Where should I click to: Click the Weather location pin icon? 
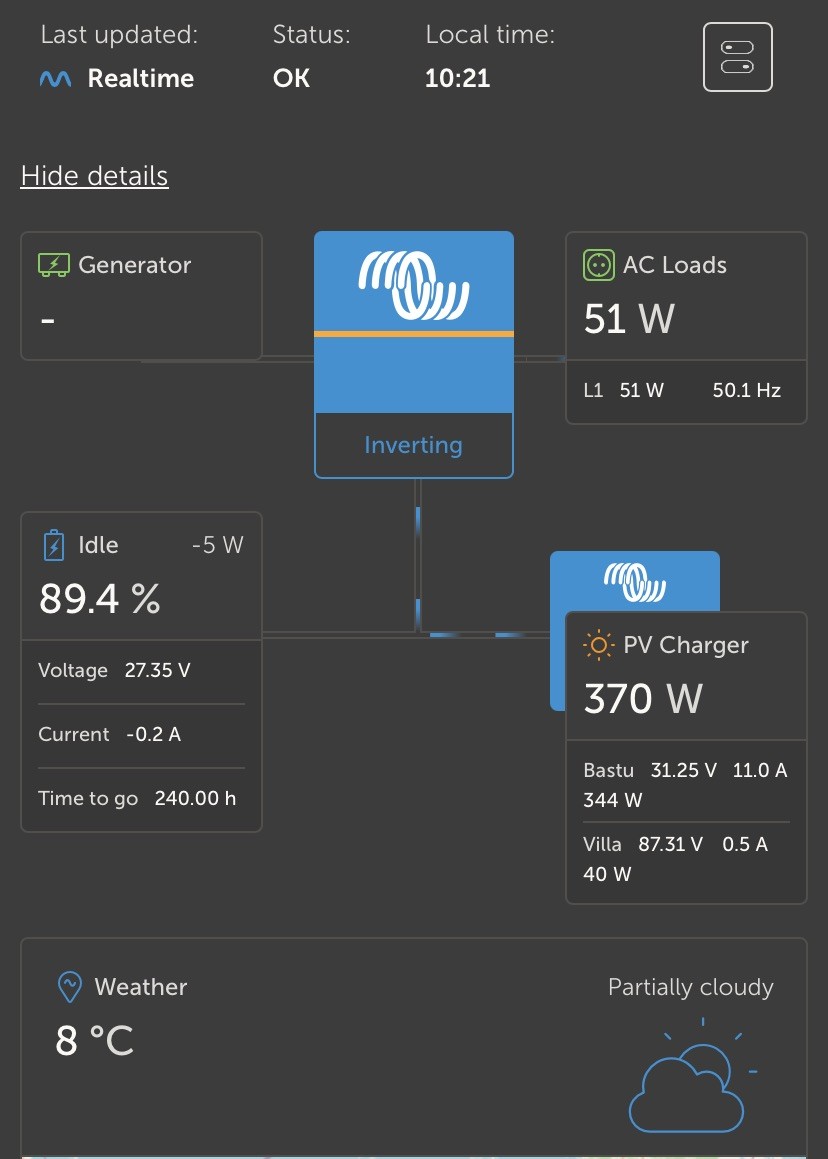tap(69, 987)
